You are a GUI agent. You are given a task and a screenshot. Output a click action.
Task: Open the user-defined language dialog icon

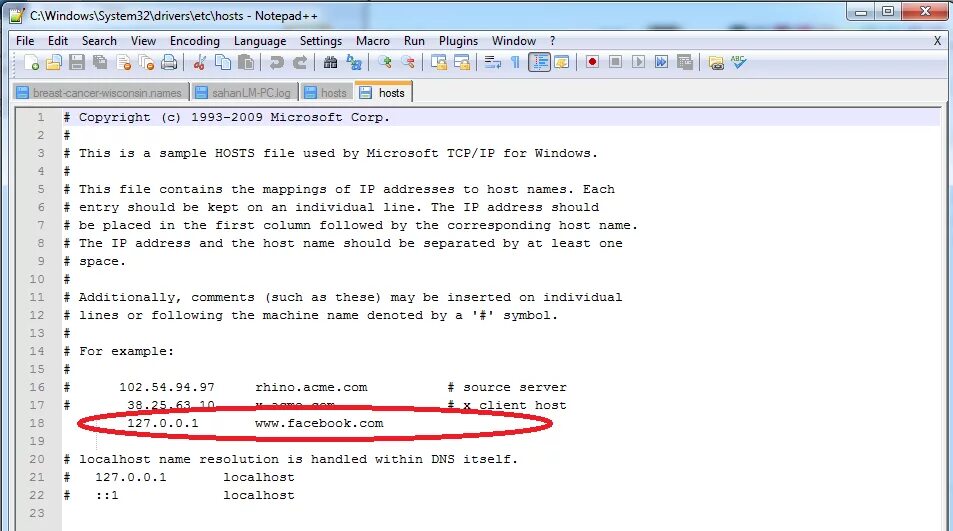562,62
